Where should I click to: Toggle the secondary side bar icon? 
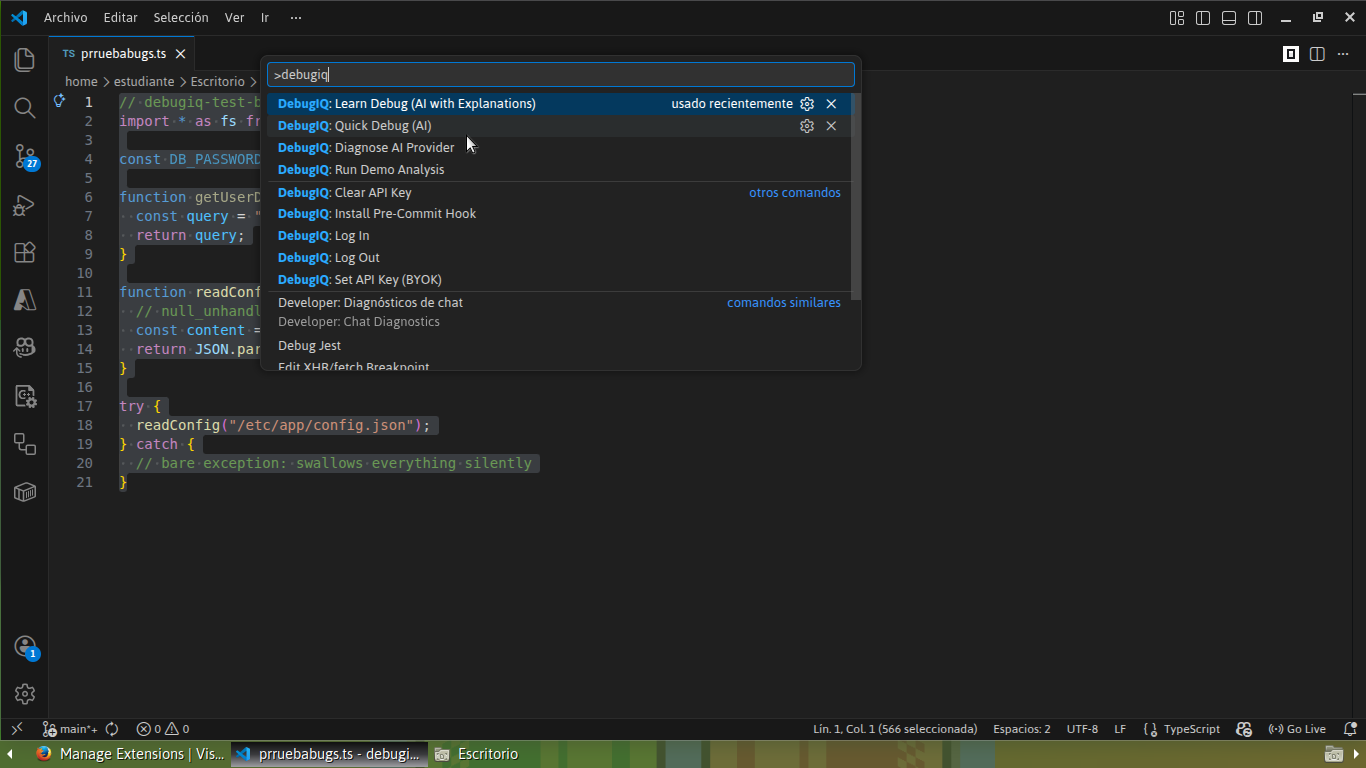pos(1253,17)
